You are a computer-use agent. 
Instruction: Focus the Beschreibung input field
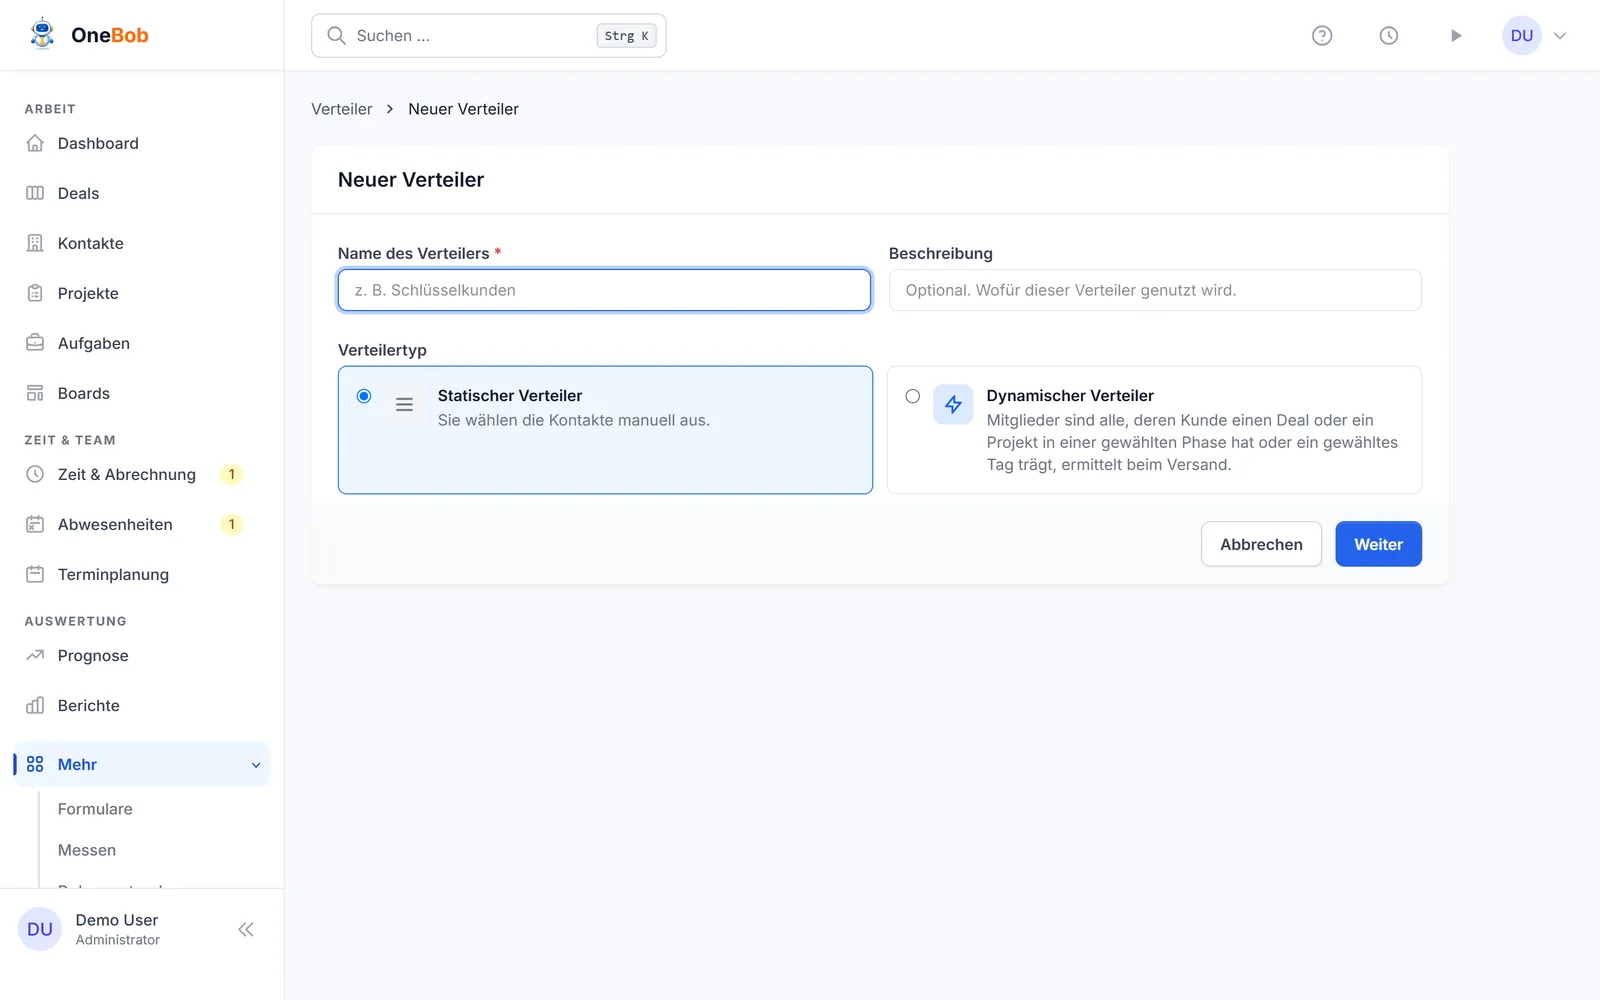click(1155, 290)
